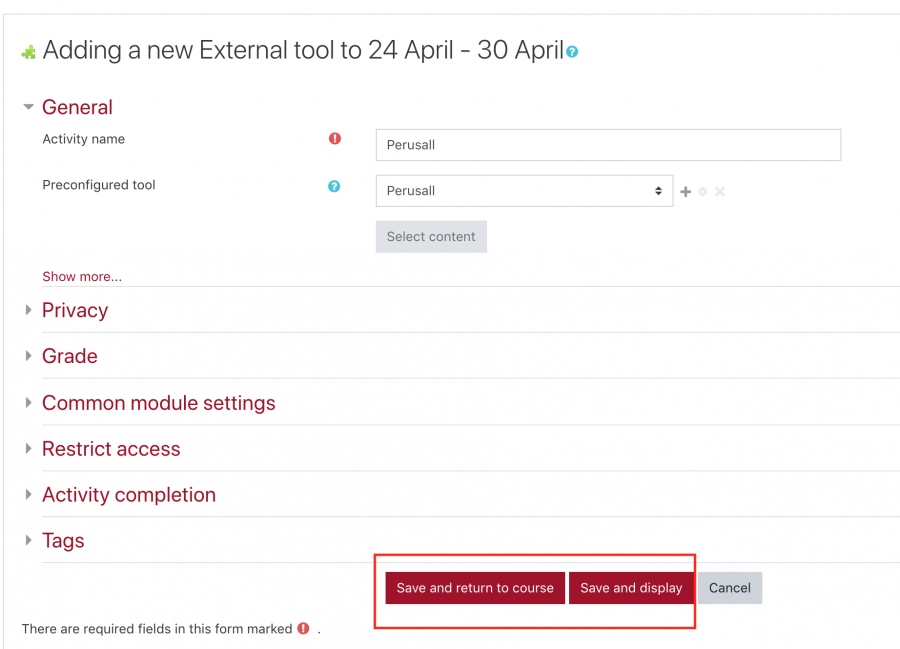This screenshot has width=900, height=649.
Task: Expand the Common module settings section
Action: (x=158, y=403)
